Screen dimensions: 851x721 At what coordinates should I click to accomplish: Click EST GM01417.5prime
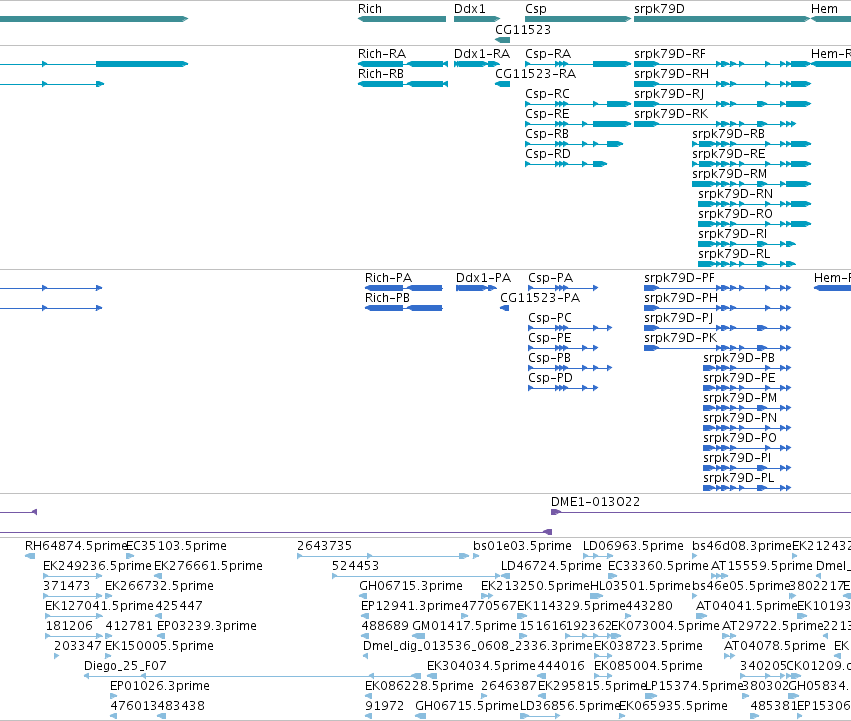coord(465,626)
